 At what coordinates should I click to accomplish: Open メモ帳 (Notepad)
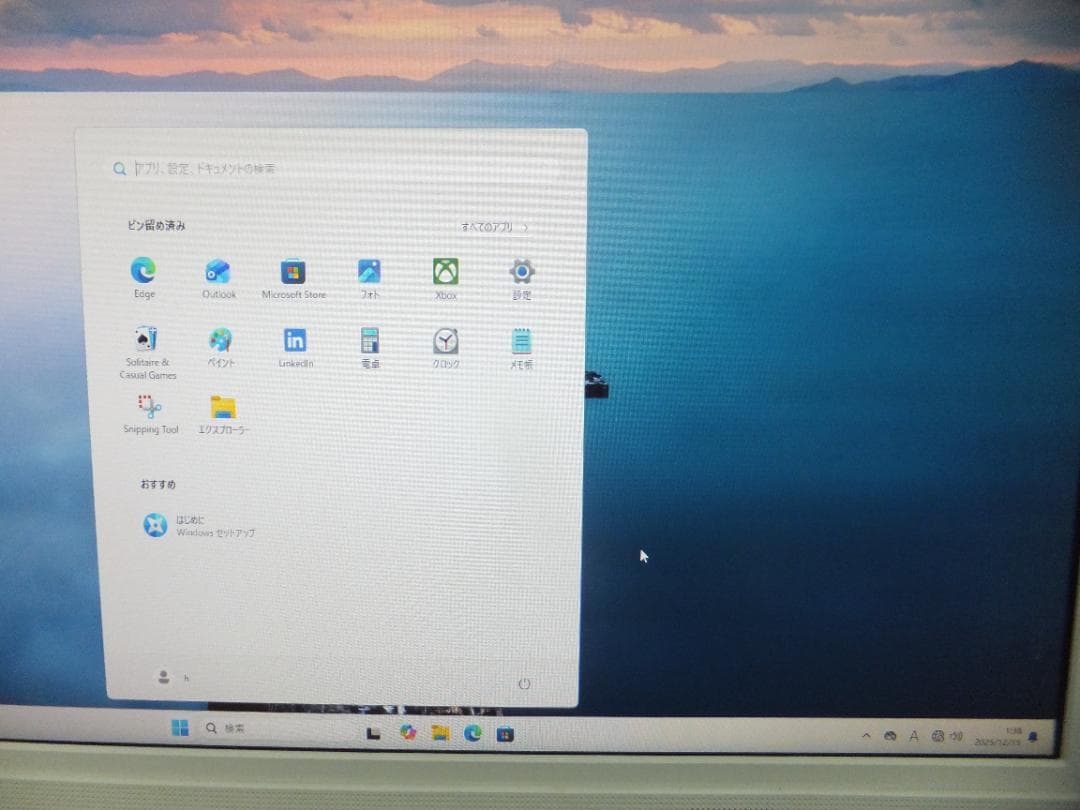pos(521,341)
